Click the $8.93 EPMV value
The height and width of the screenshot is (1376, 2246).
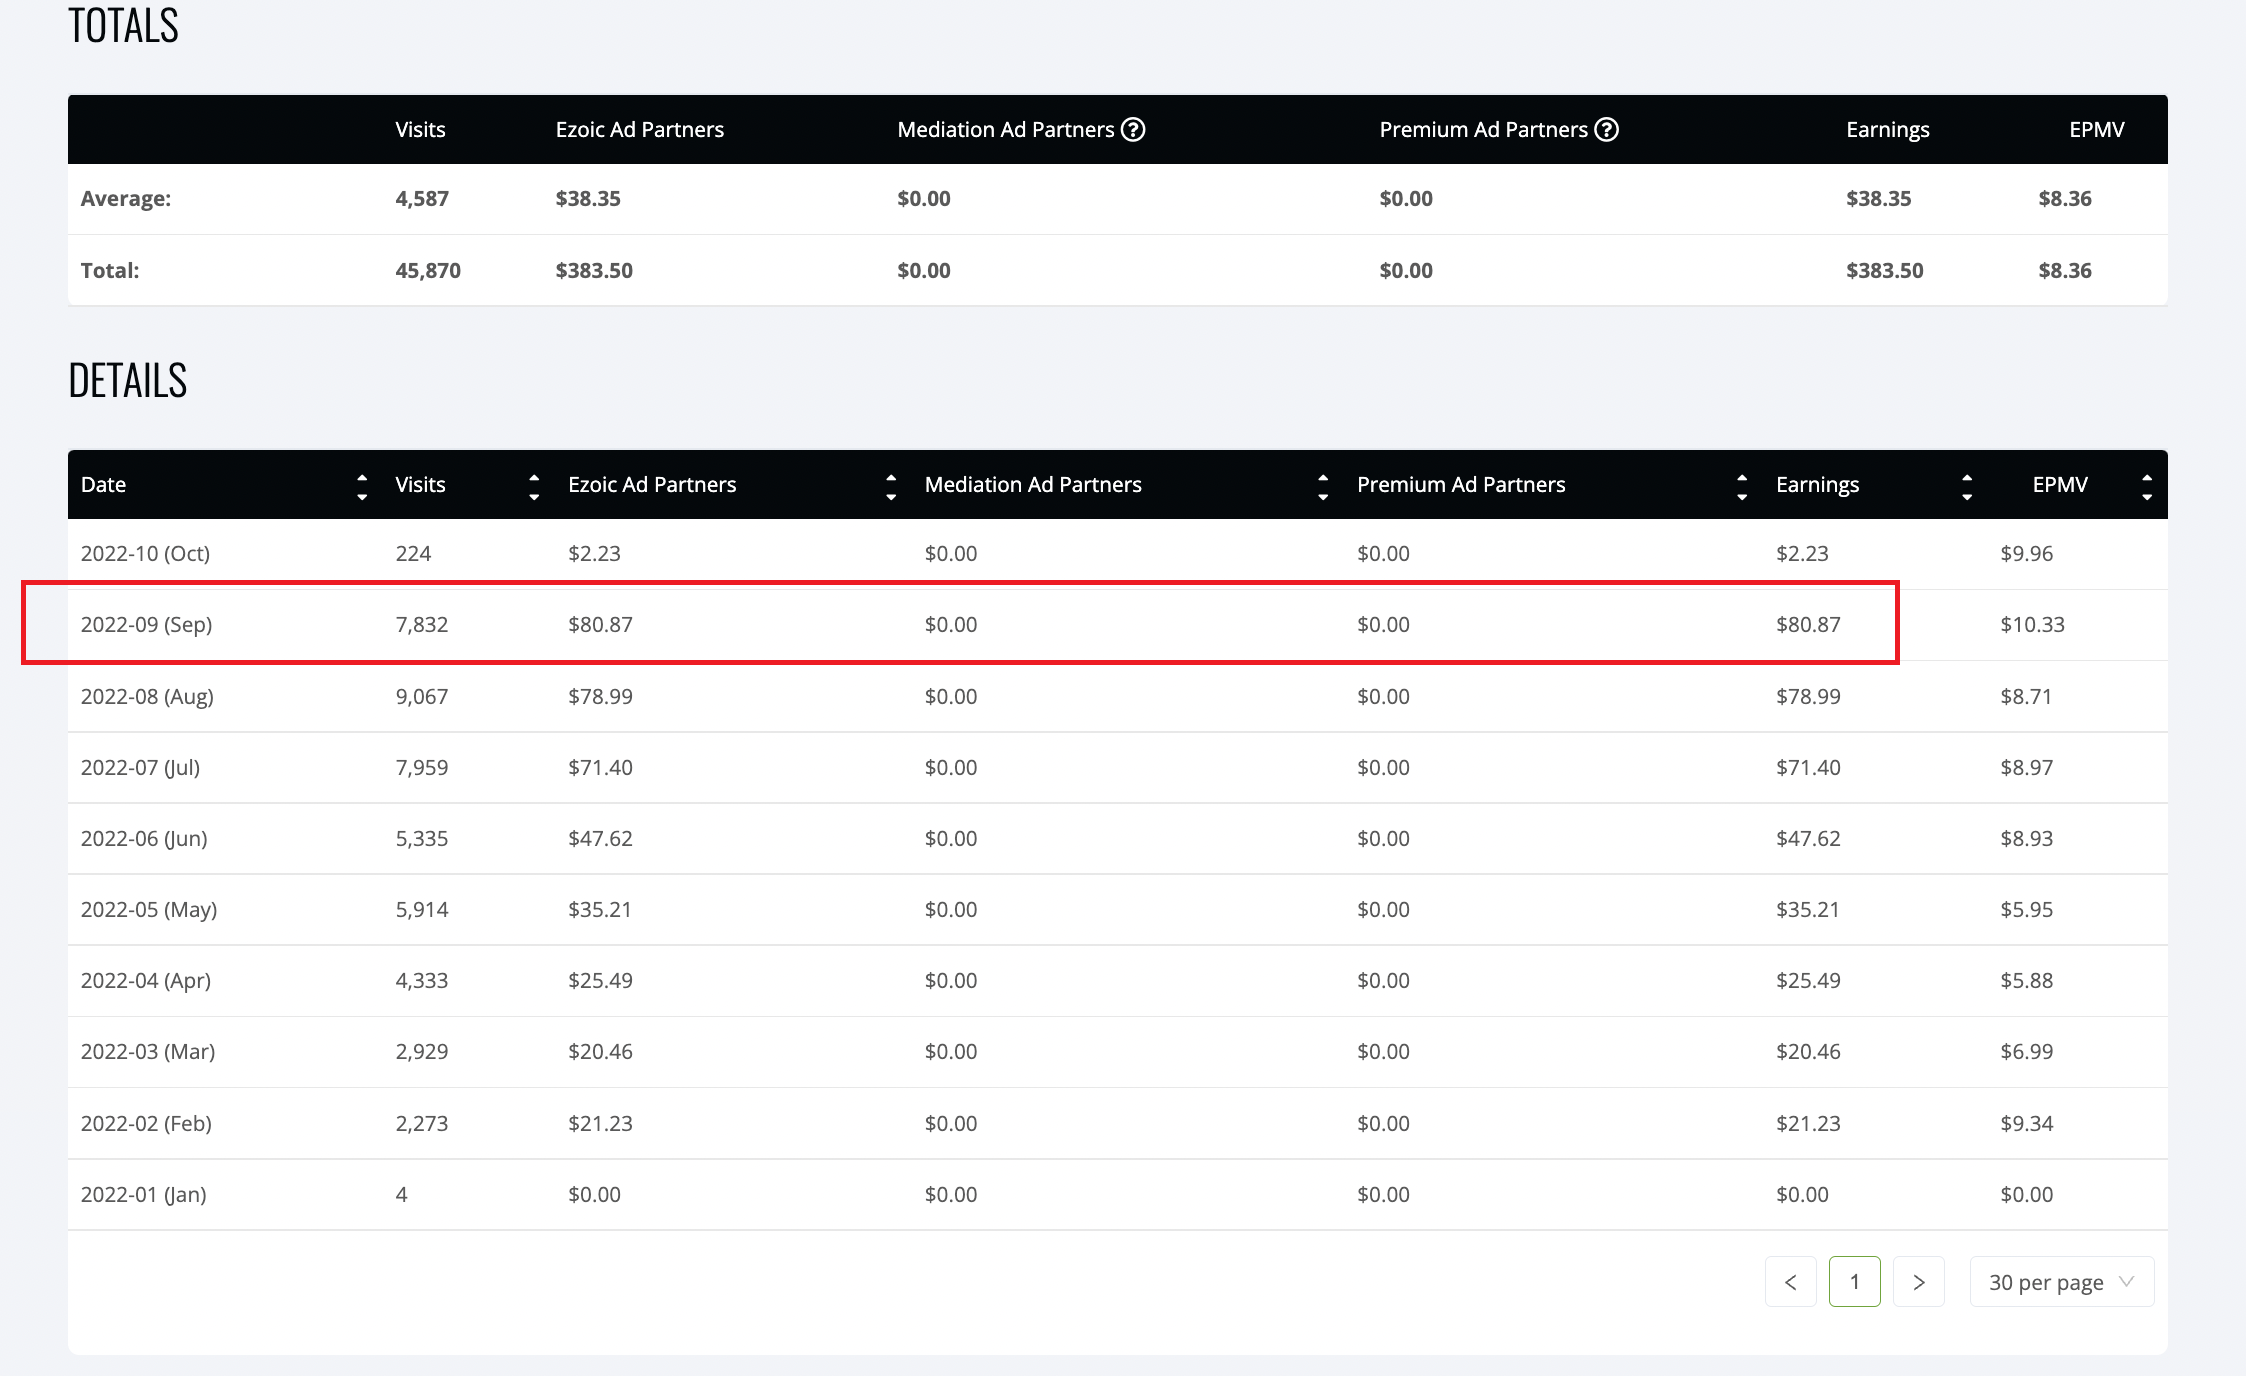pos(2026,839)
